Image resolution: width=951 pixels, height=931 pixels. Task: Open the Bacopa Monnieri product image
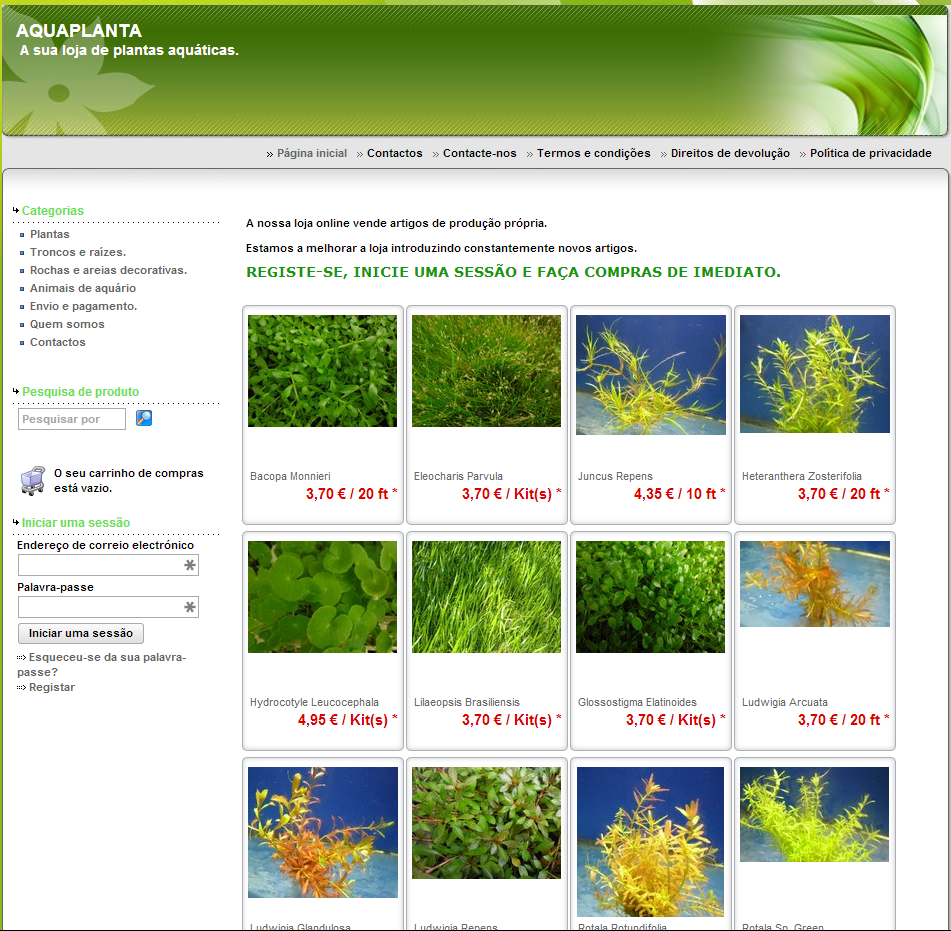pos(322,371)
